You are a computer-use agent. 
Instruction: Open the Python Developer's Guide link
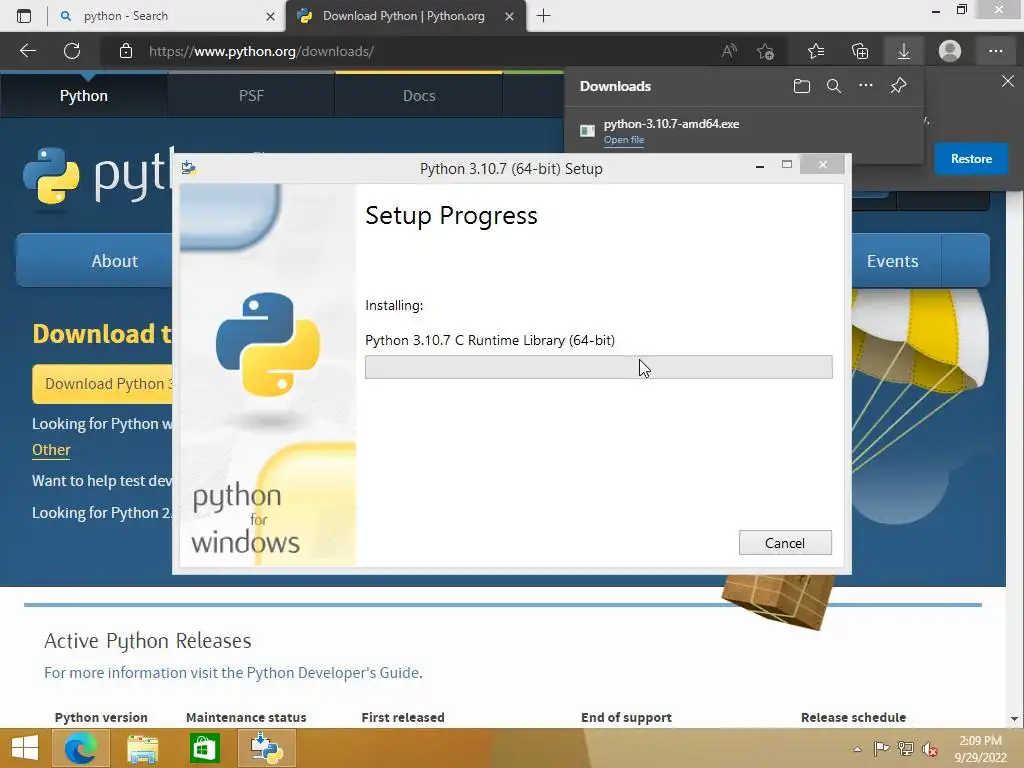pos(333,673)
